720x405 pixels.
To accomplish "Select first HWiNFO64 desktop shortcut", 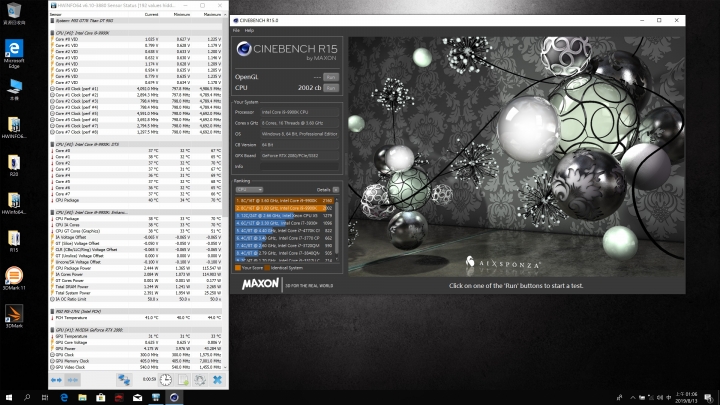I will point(14,127).
